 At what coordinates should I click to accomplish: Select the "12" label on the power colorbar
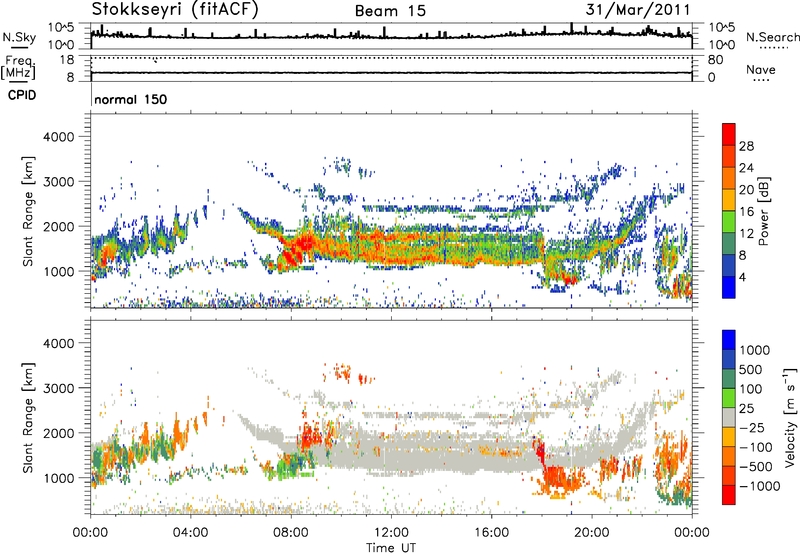point(746,234)
